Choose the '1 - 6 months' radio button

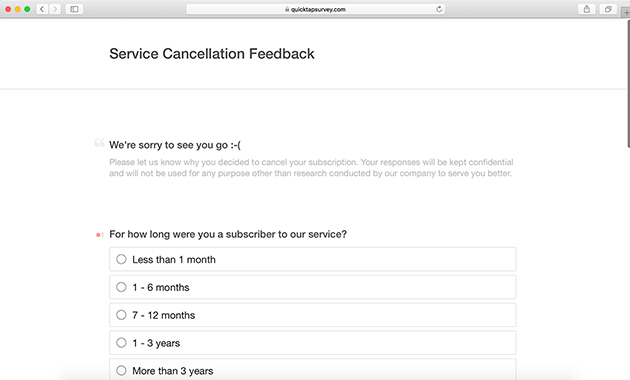313,287
